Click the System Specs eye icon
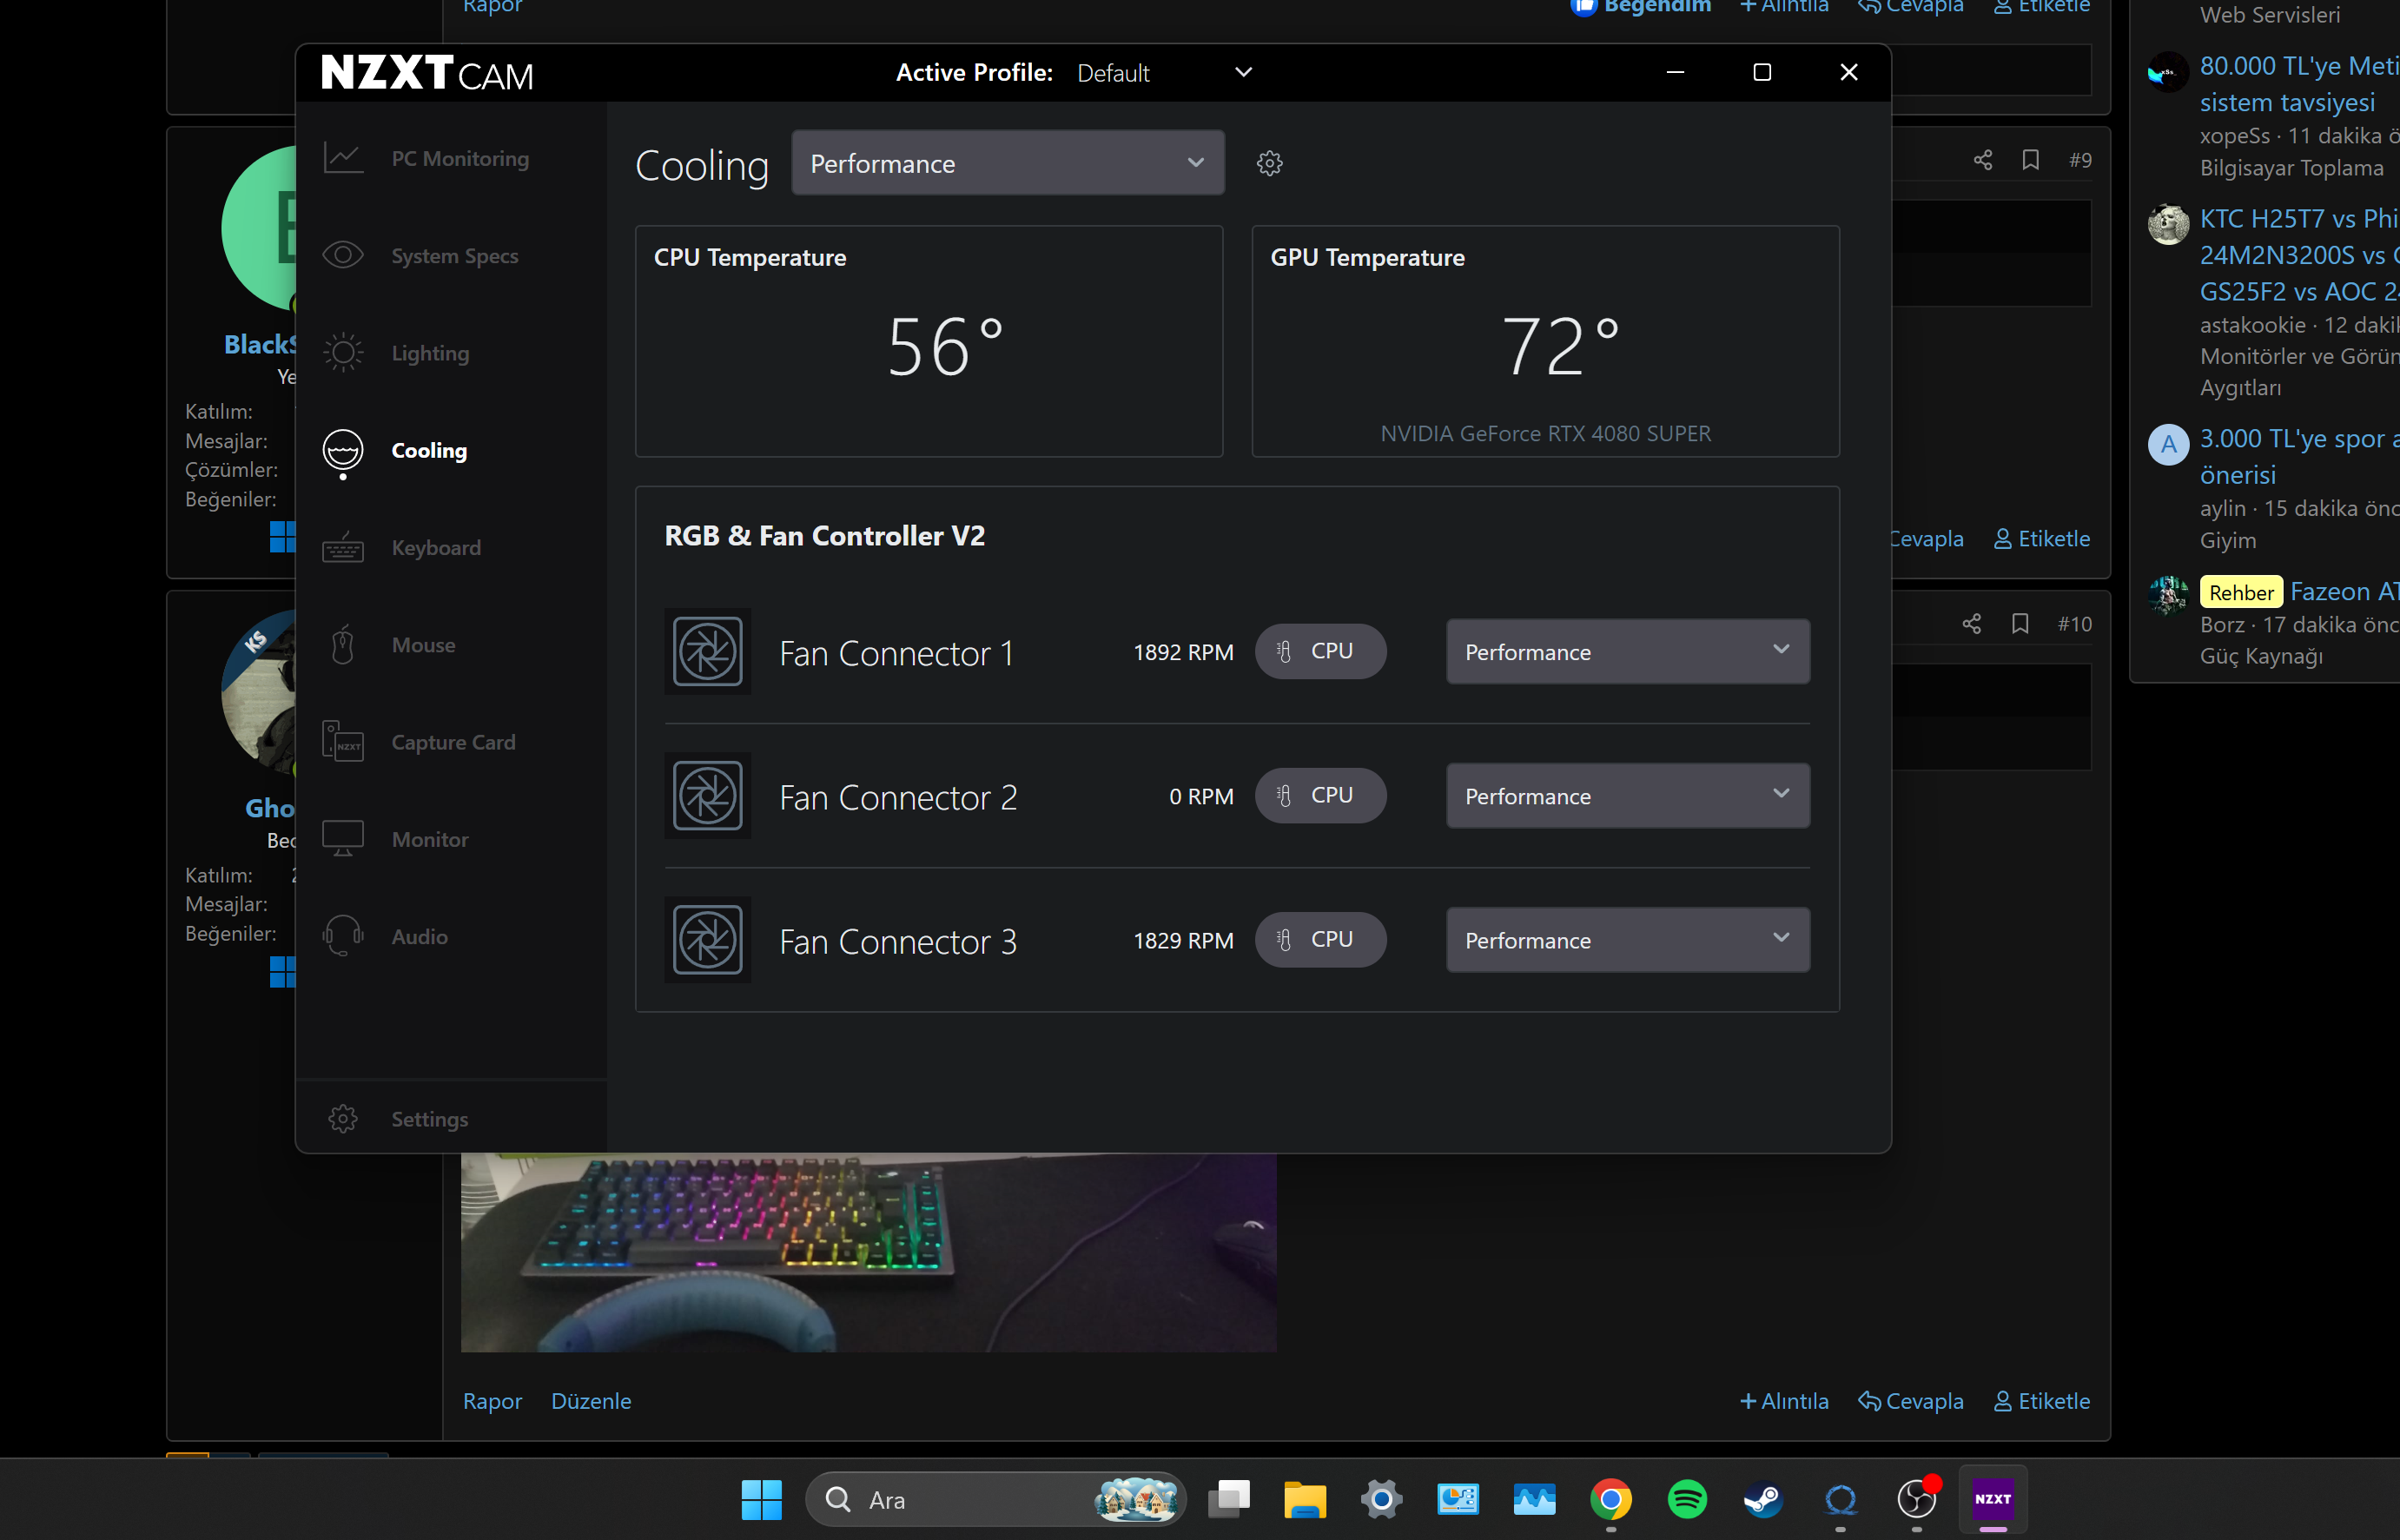This screenshot has height=1540, width=2400. point(343,255)
